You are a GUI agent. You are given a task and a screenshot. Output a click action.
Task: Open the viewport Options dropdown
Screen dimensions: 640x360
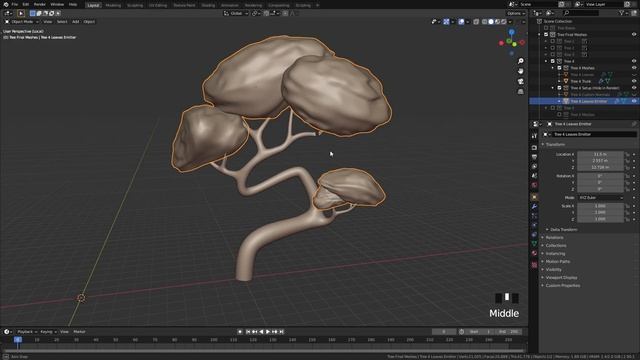pyautogui.click(x=516, y=13)
